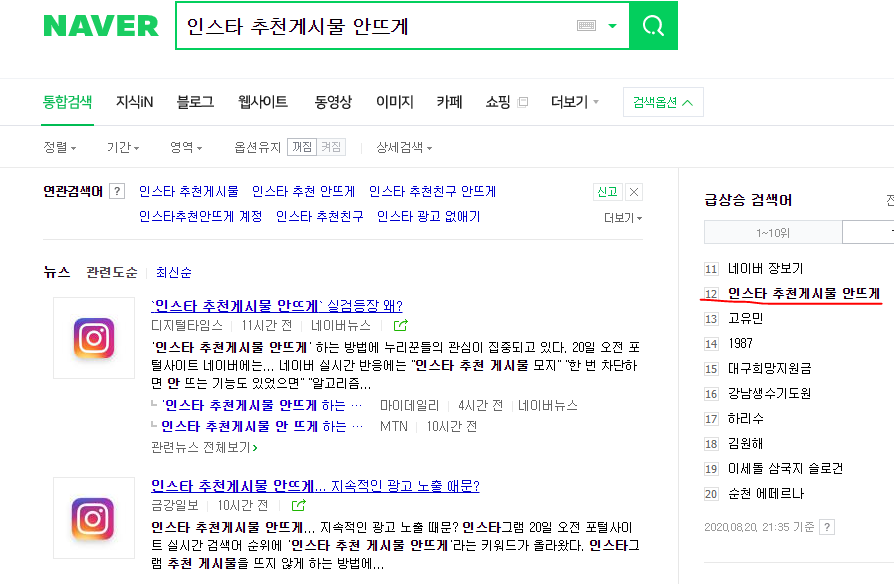Click related search 인스타 광고 없애기
The image size is (894, 584).
[x=429, y=216]
